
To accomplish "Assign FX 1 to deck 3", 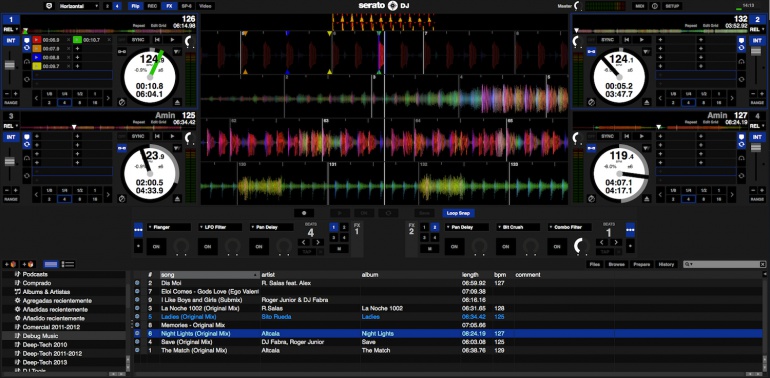I will [334, 238].
